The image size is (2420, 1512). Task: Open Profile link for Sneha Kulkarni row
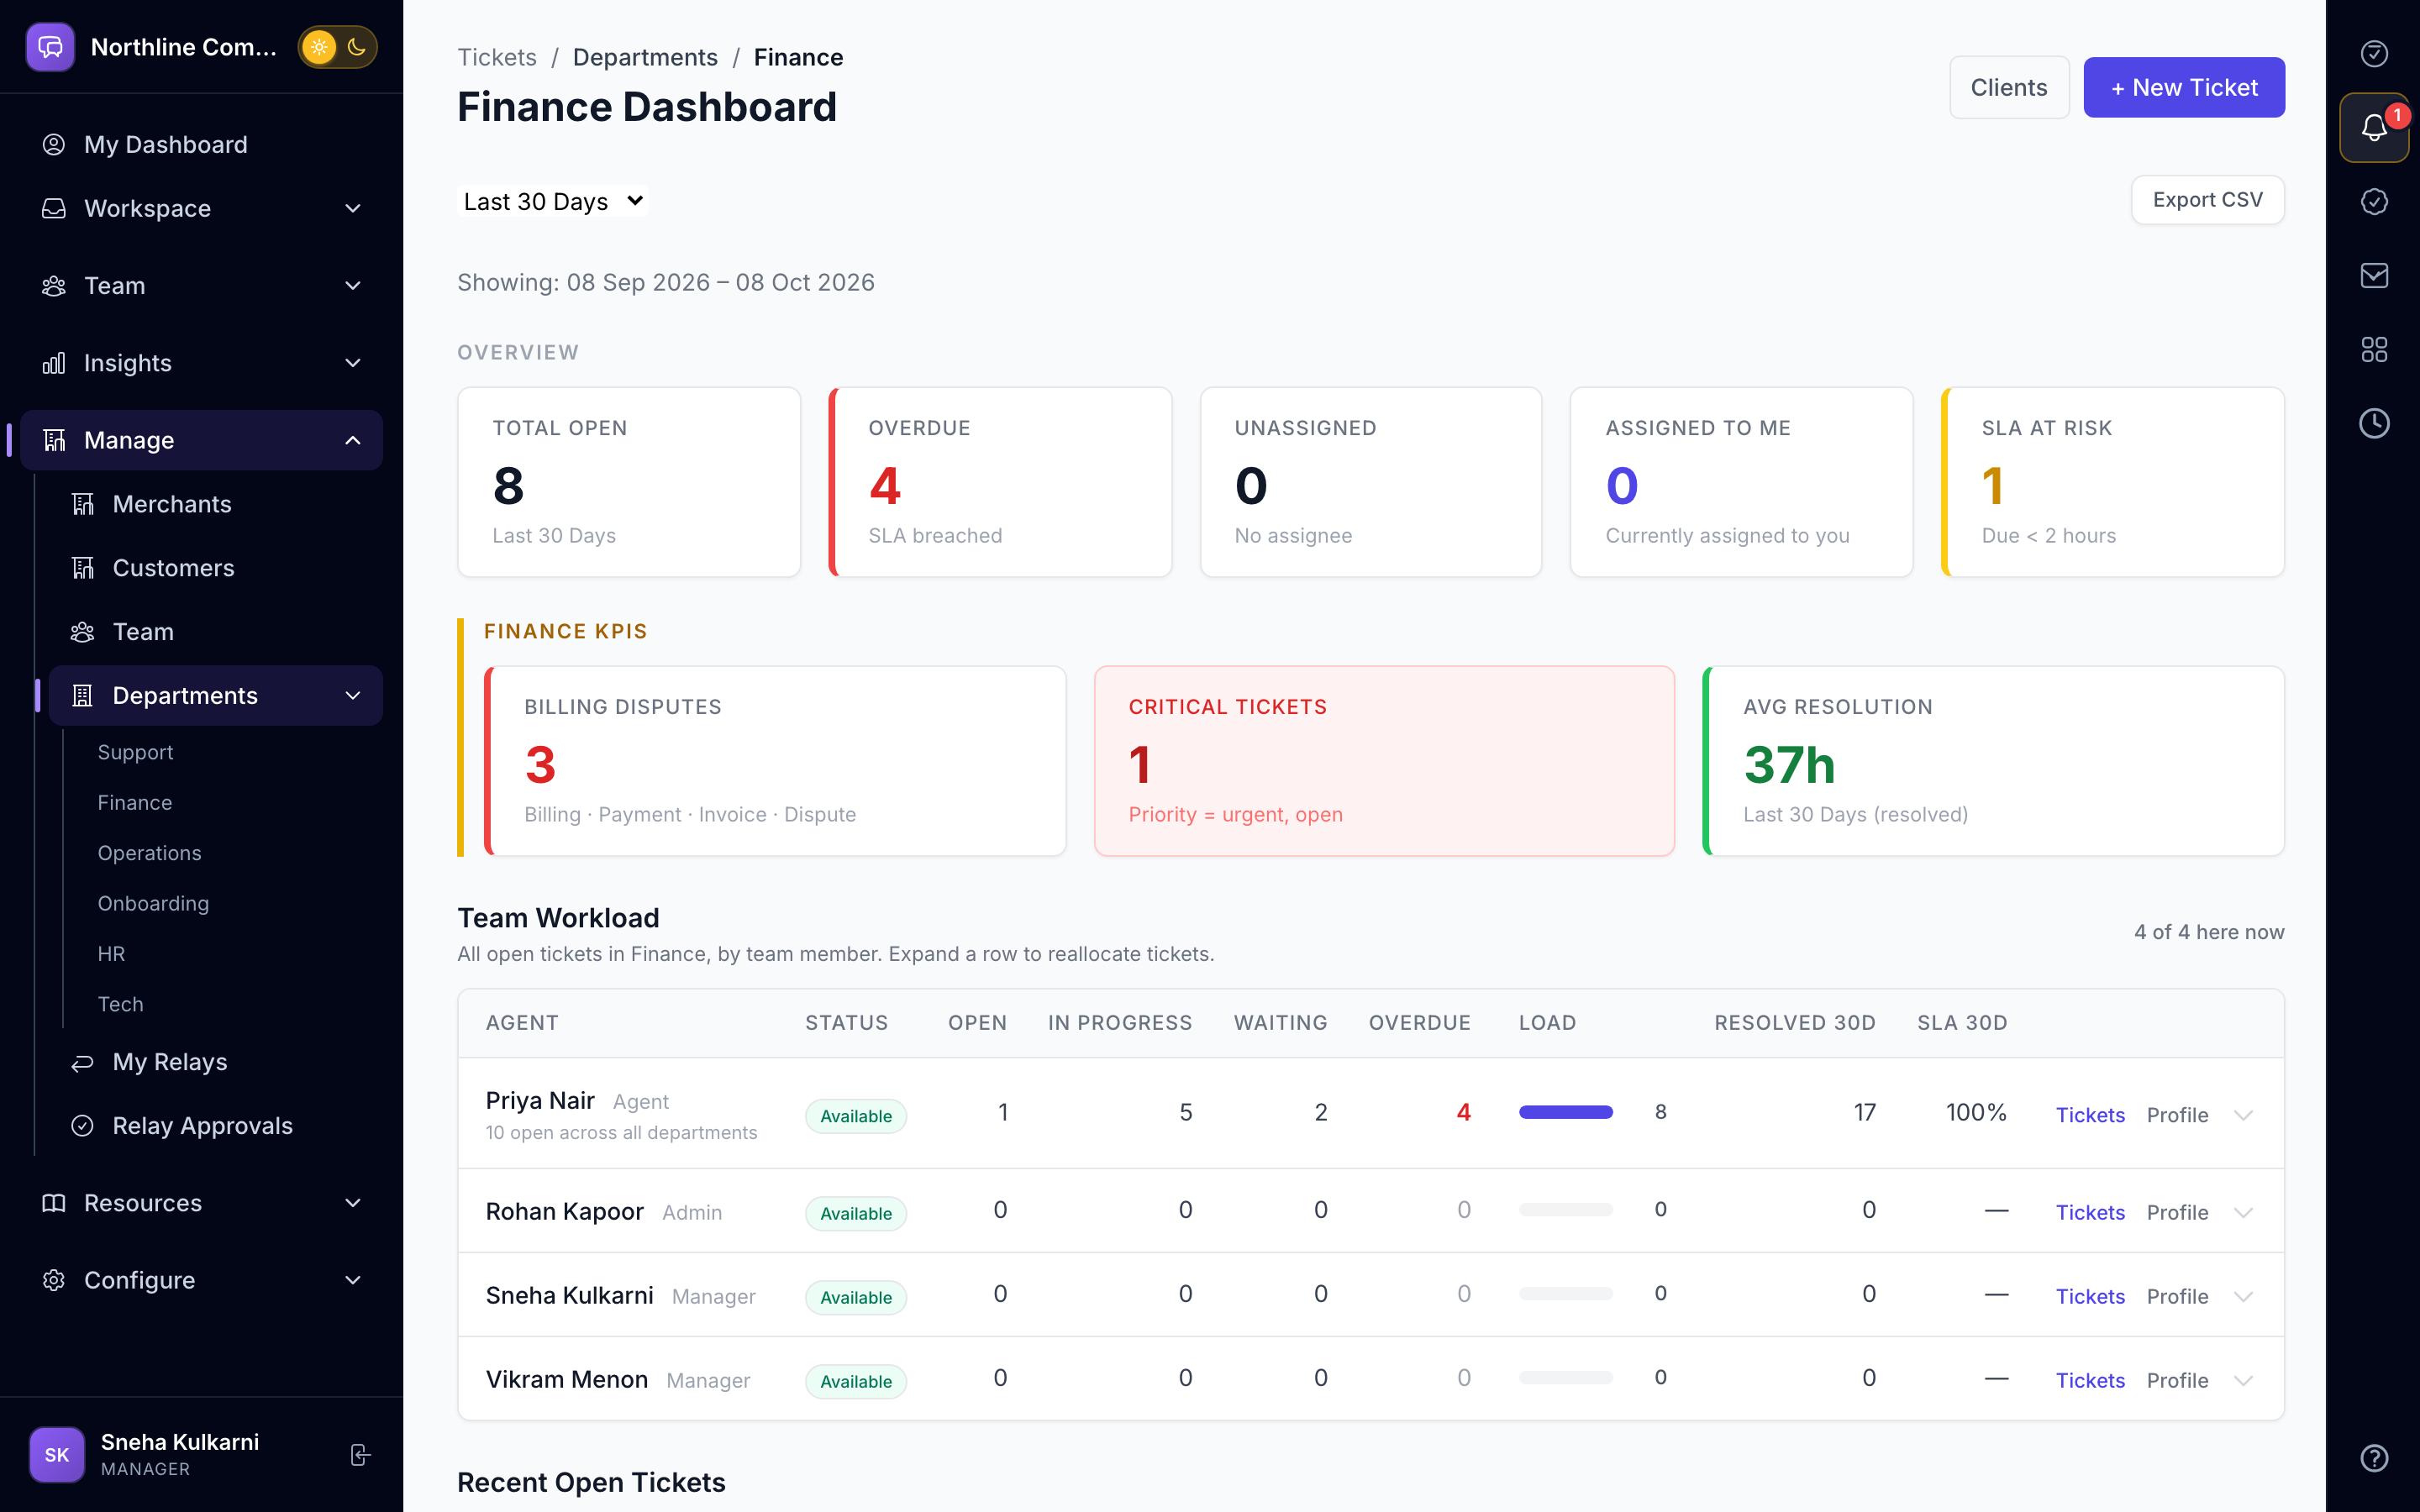[x=2177, y=1296]
